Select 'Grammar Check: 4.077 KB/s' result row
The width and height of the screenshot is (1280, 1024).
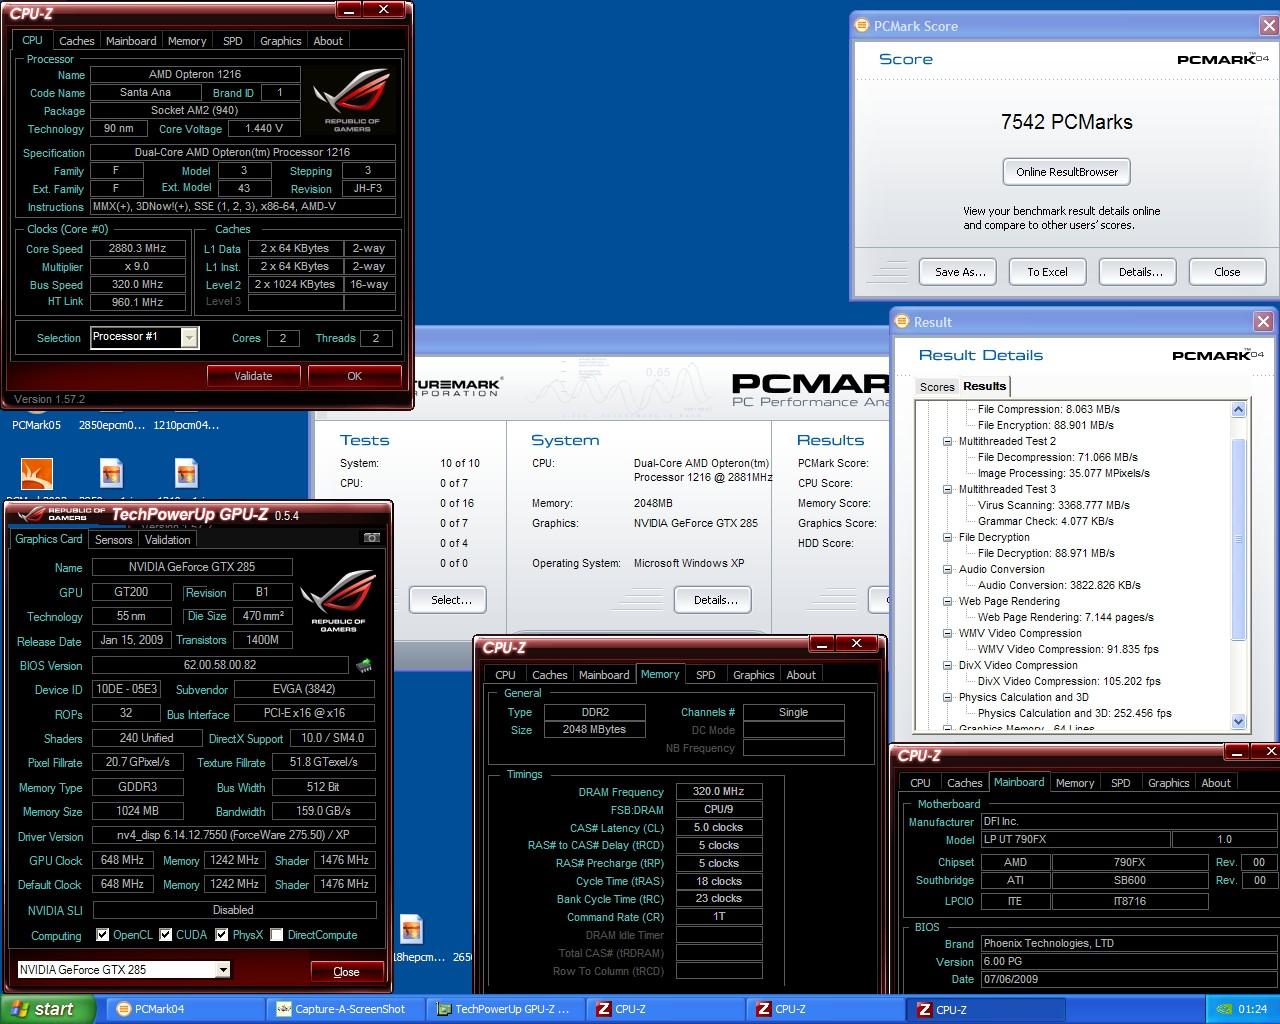point(1045,521)
